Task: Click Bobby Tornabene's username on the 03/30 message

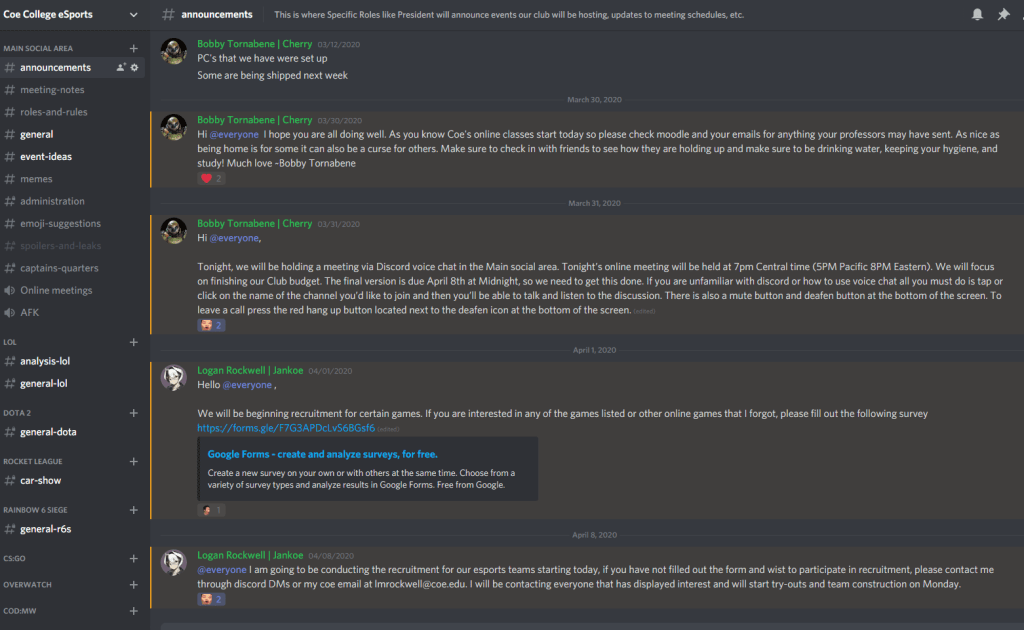Action: coord(254,120)
